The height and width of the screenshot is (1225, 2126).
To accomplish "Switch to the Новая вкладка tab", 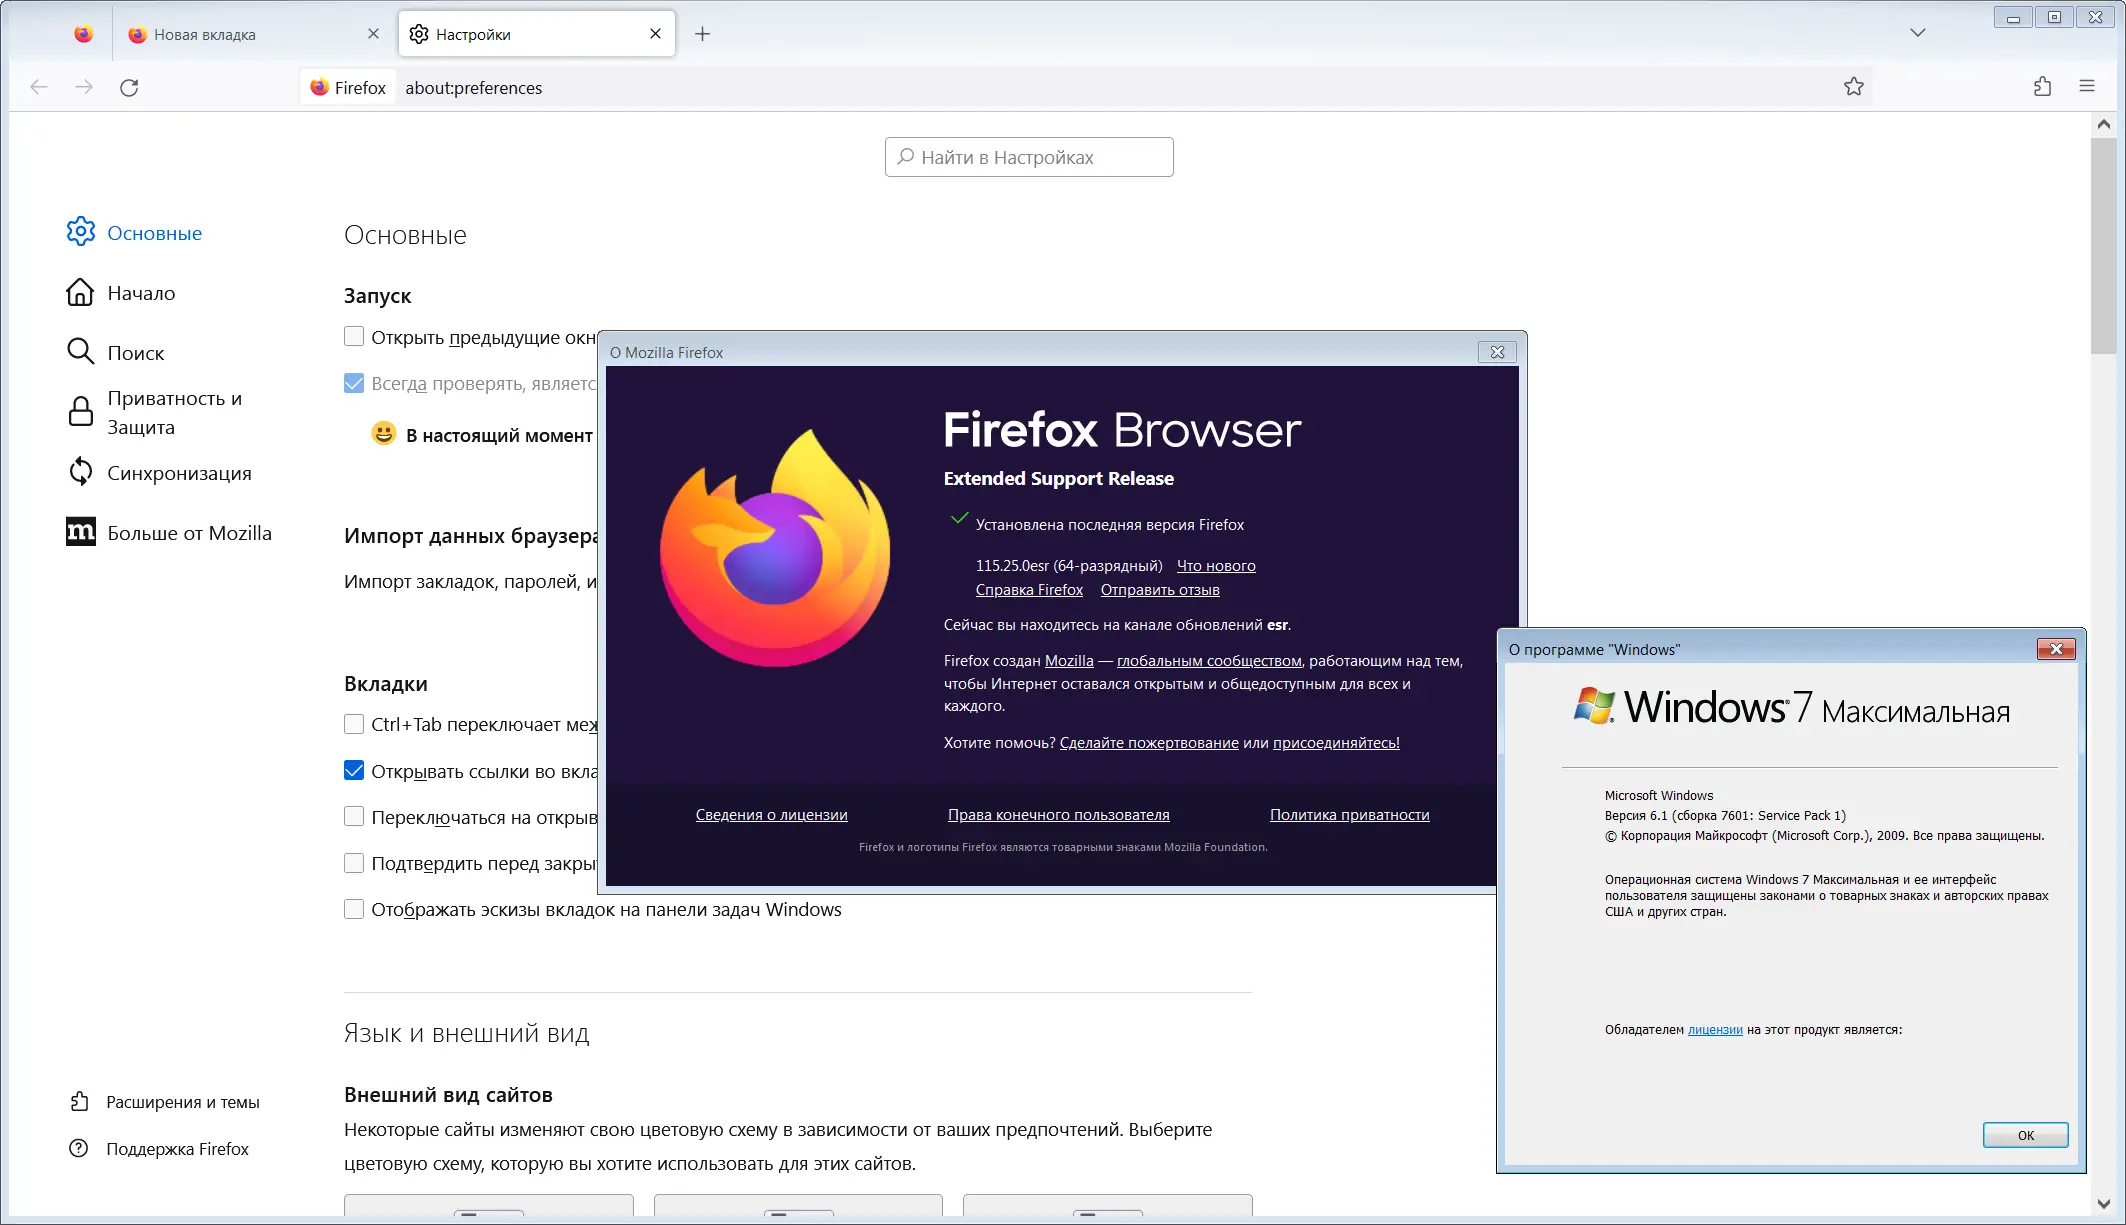I will [x=205, y=34].
